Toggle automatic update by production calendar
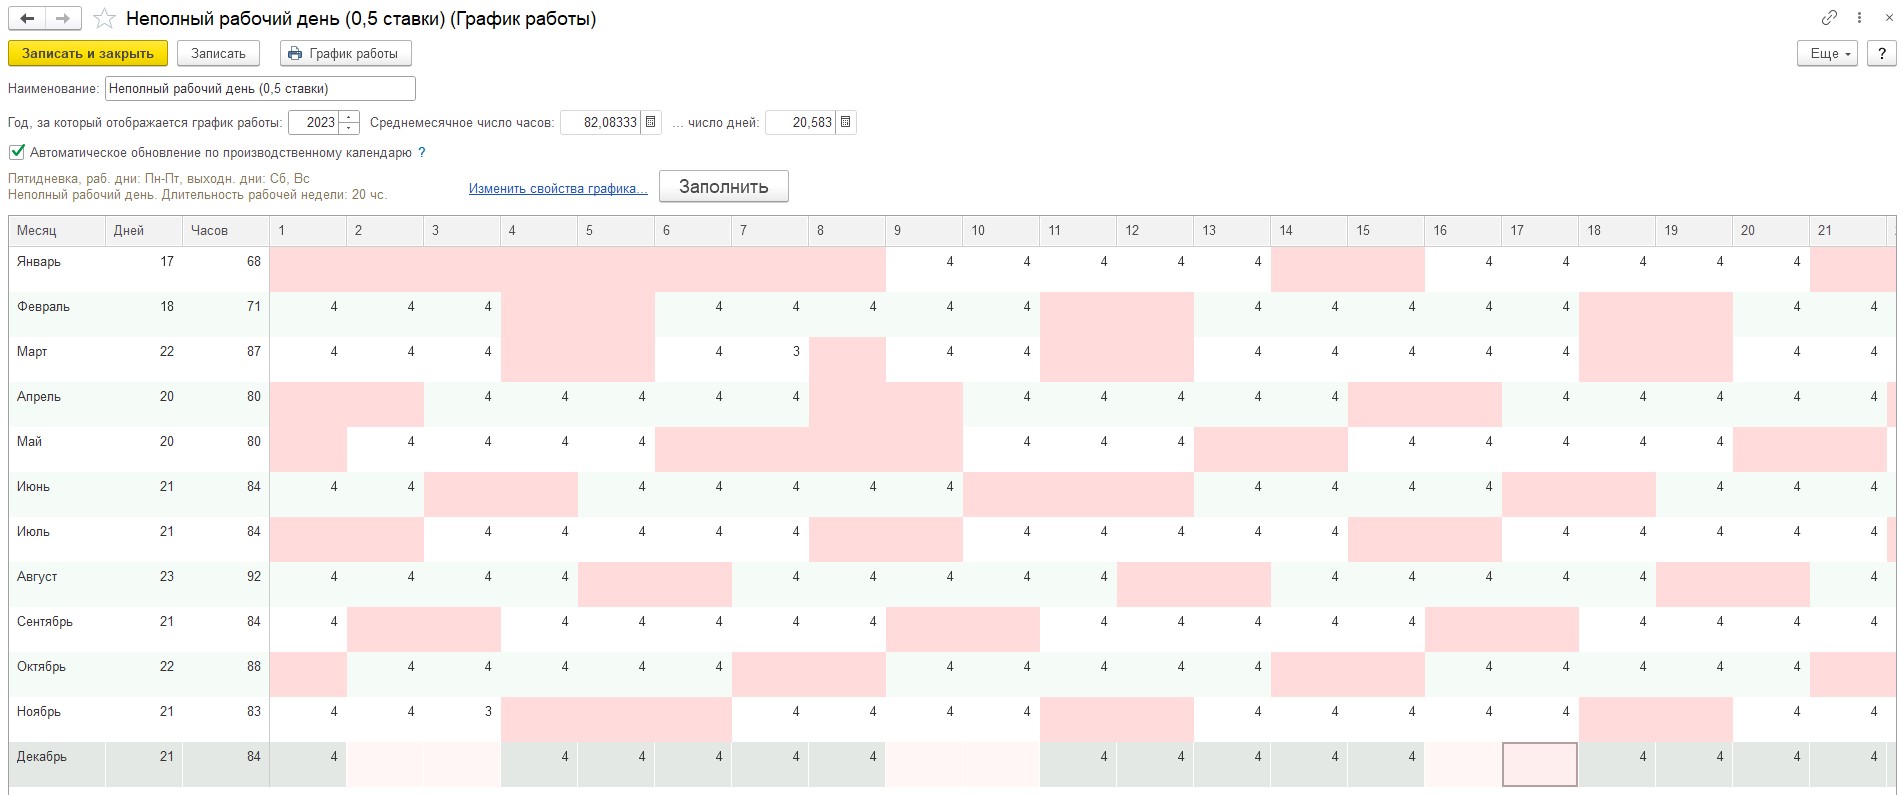The height and width of the screenshot is (795, 1903). pos(16,153)
